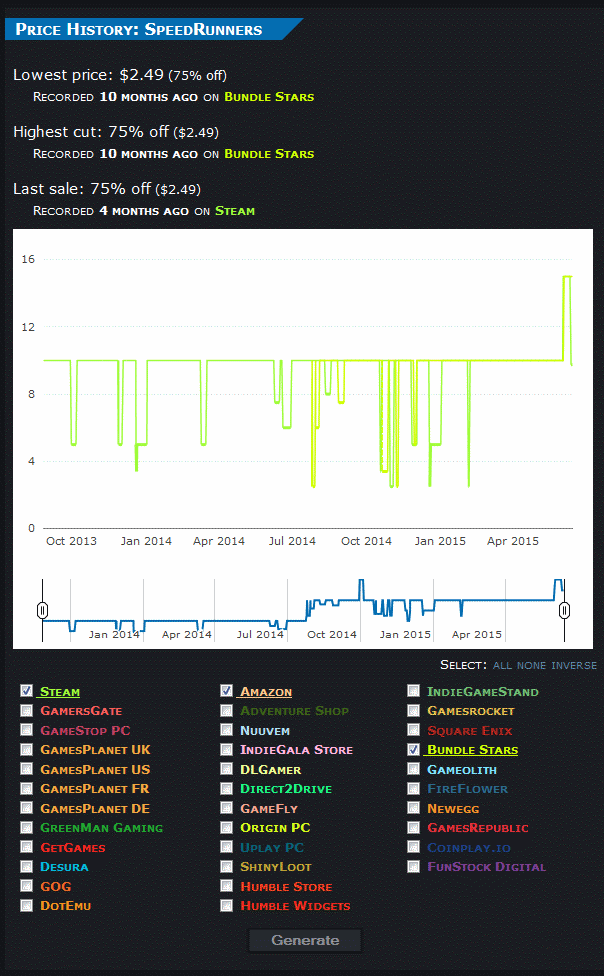Tick the GameStop PC checkbox
This screenshot has width=604, height=976.
click(x=26, y=730)
